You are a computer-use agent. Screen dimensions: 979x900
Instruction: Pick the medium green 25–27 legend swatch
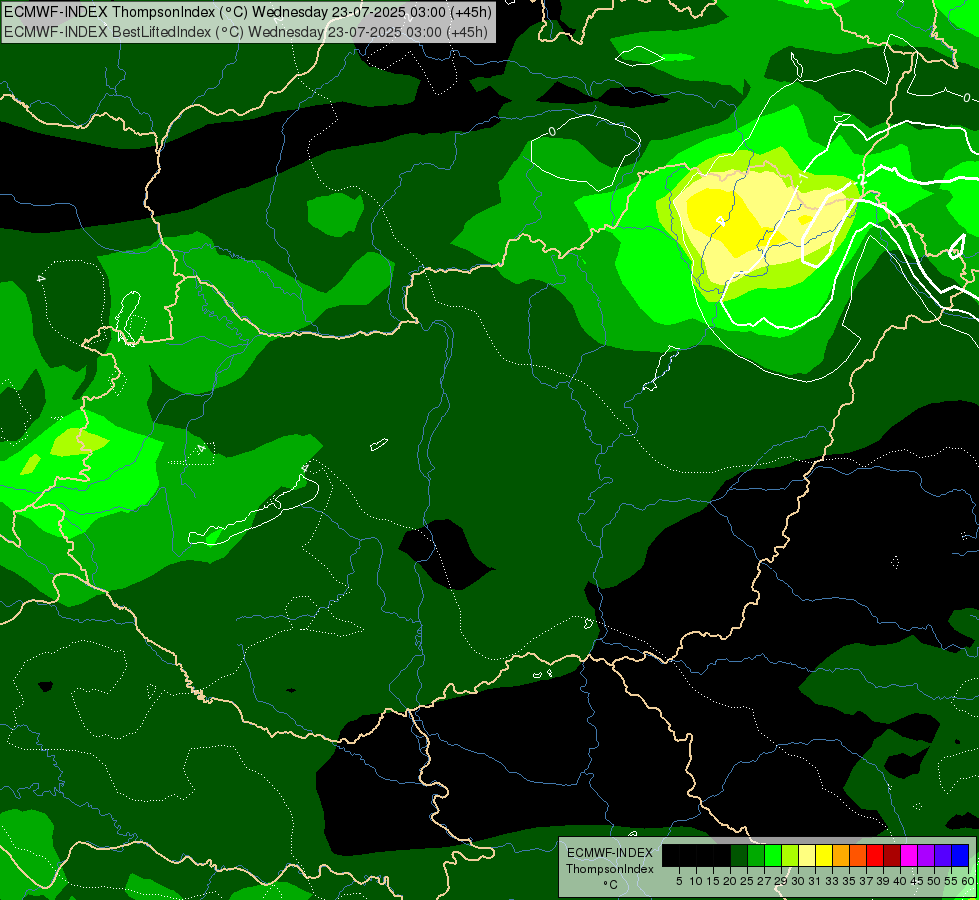pyautogui.click(x=756, y=855)
